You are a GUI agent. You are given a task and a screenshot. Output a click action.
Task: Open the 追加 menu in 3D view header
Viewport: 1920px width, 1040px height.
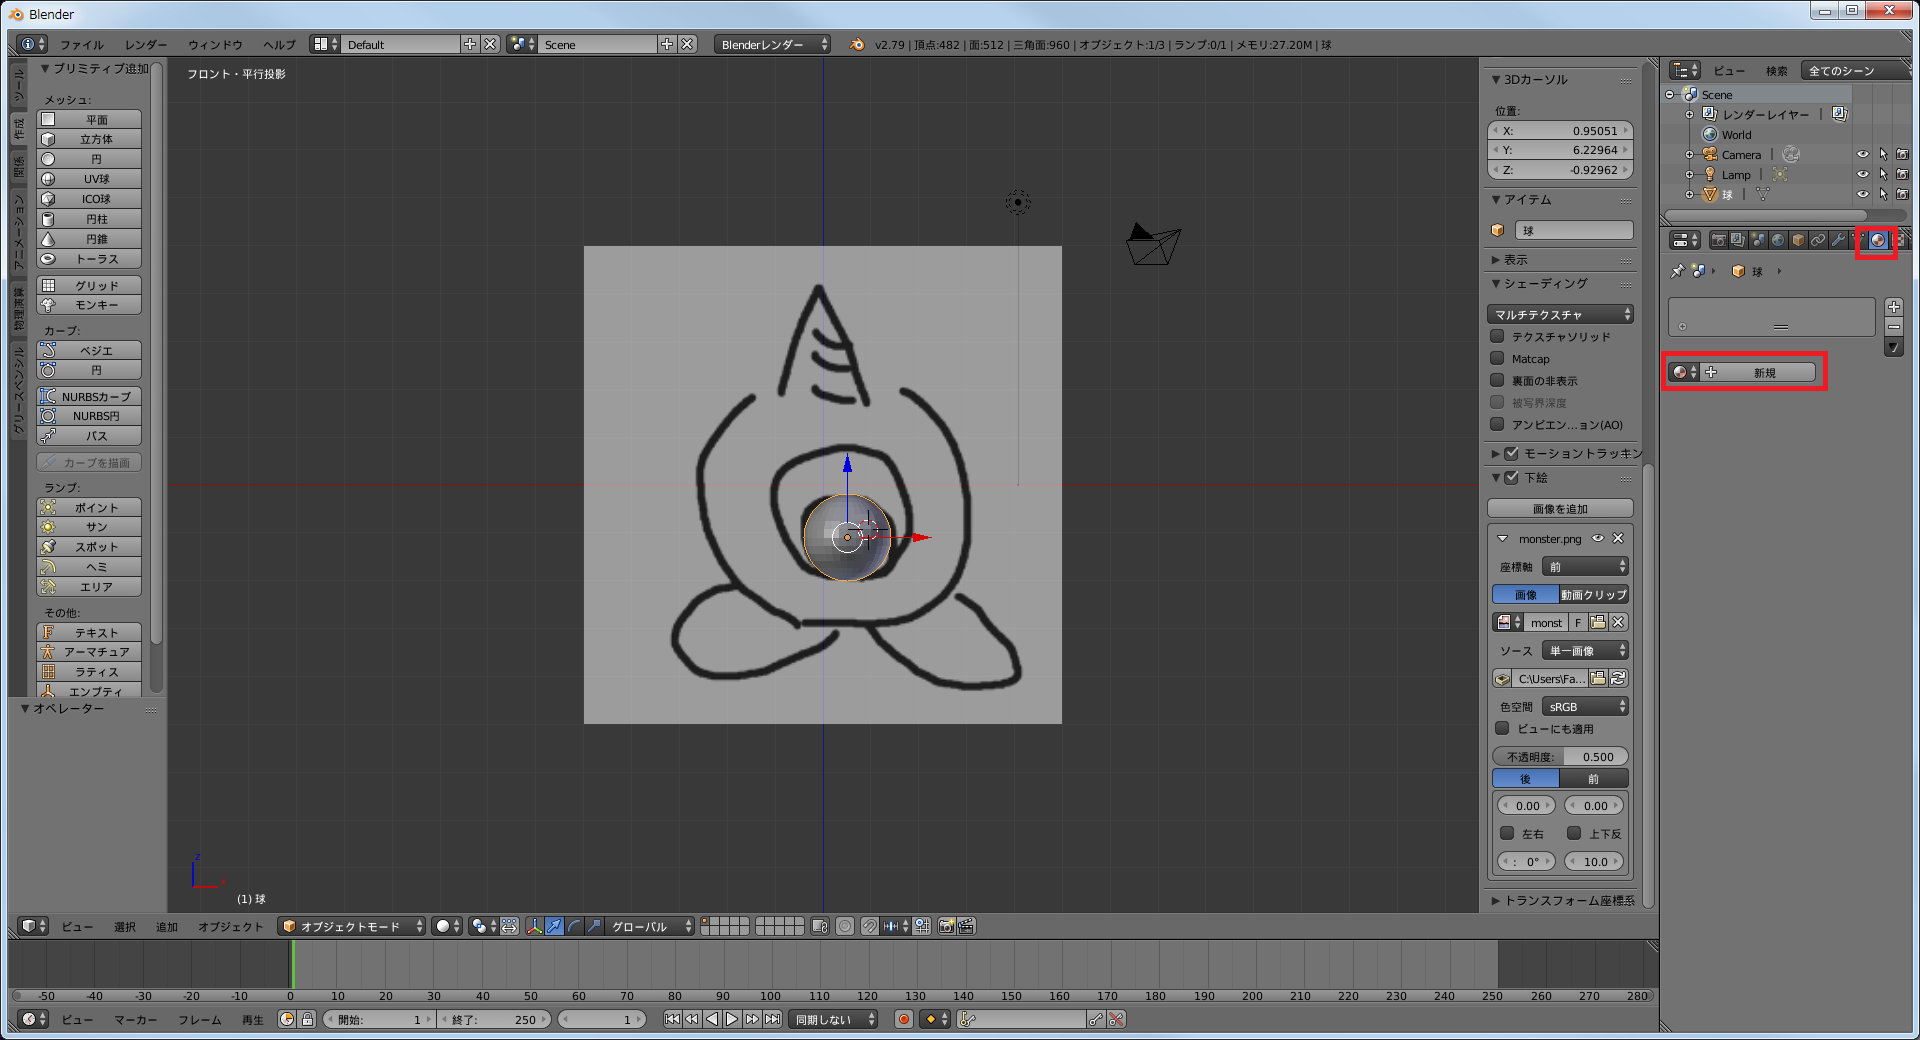pyautogui.click(x=166, y=927)
